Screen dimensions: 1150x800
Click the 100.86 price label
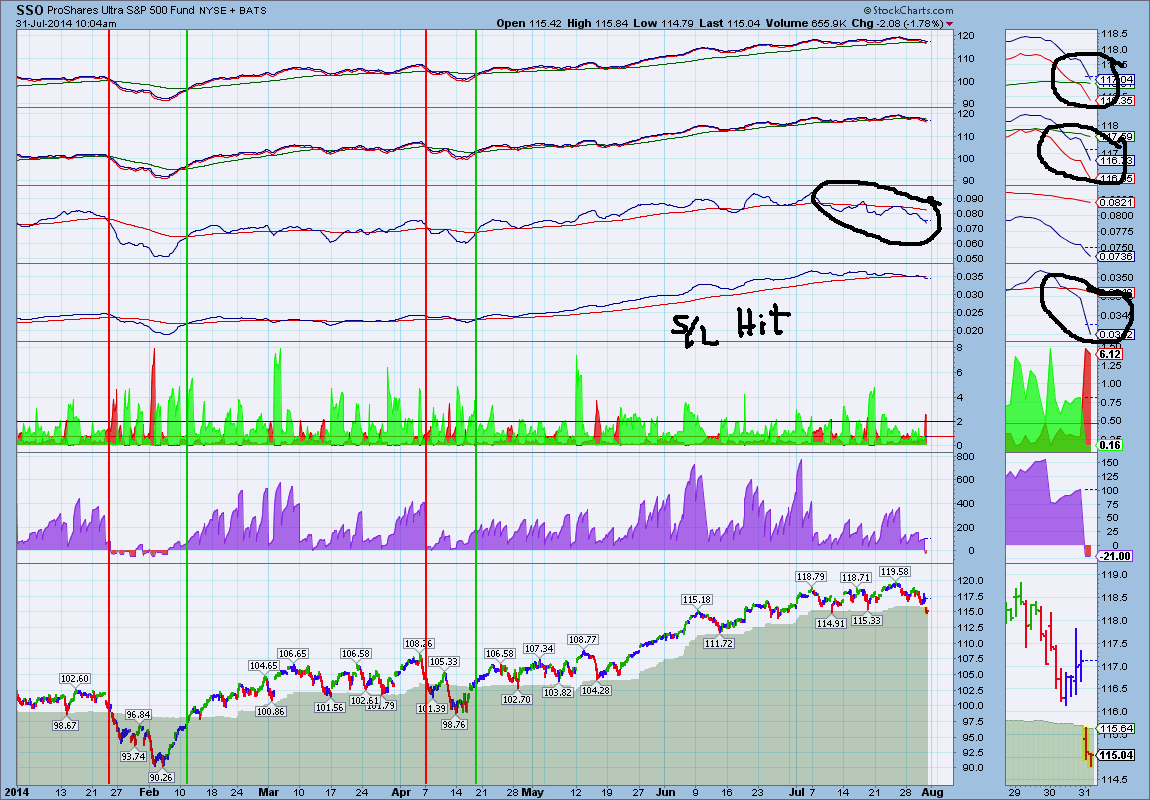(x=270, y=711)
